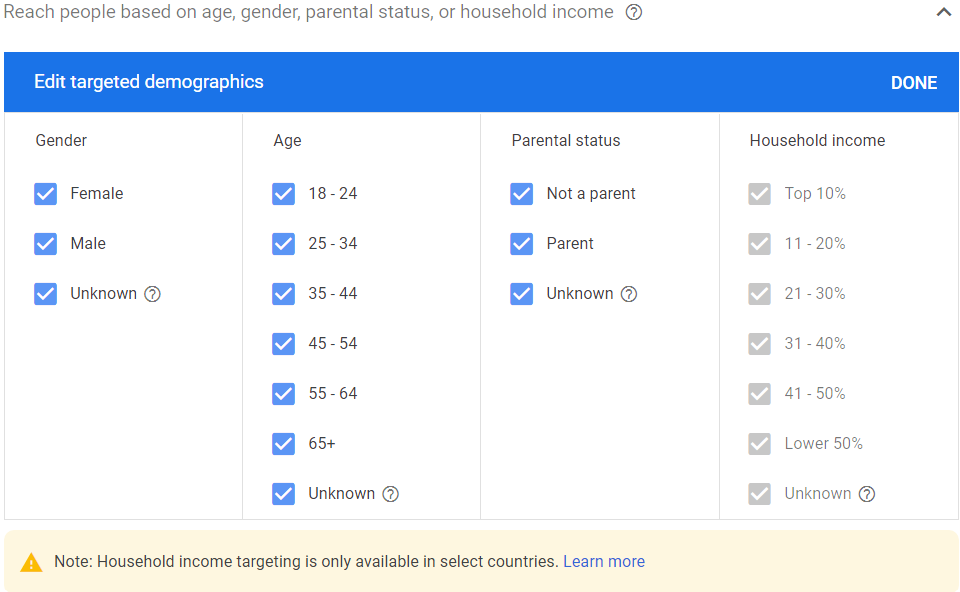Viewport: 960px width, 592px height.
Task: Click the warning triangle in the note banner
Action: (32, 561)
